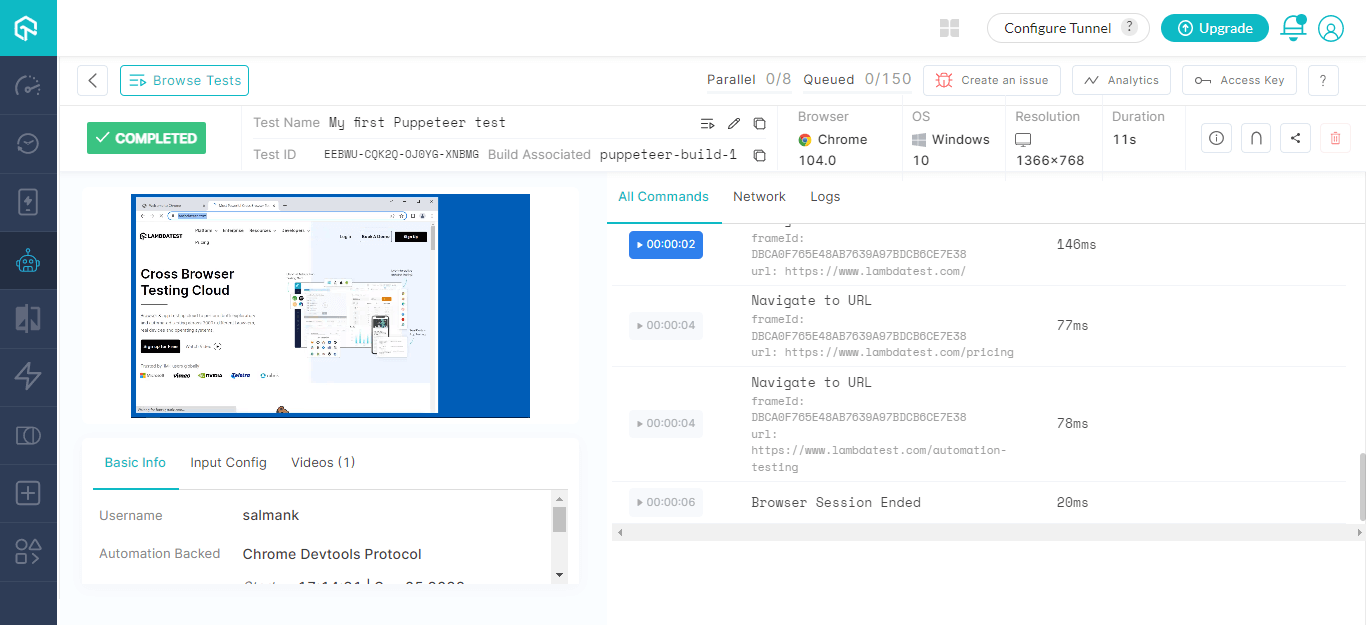Open the Automation robot icon in sidebar
The width and height of the screenshot is (1366, 625).
pyautogui.click(x=28, y=261)
